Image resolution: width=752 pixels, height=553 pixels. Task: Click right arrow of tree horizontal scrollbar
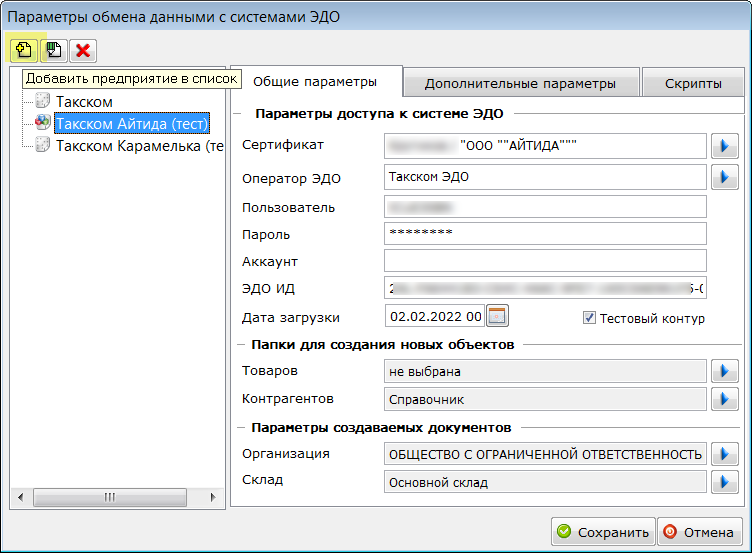[211, 497]
